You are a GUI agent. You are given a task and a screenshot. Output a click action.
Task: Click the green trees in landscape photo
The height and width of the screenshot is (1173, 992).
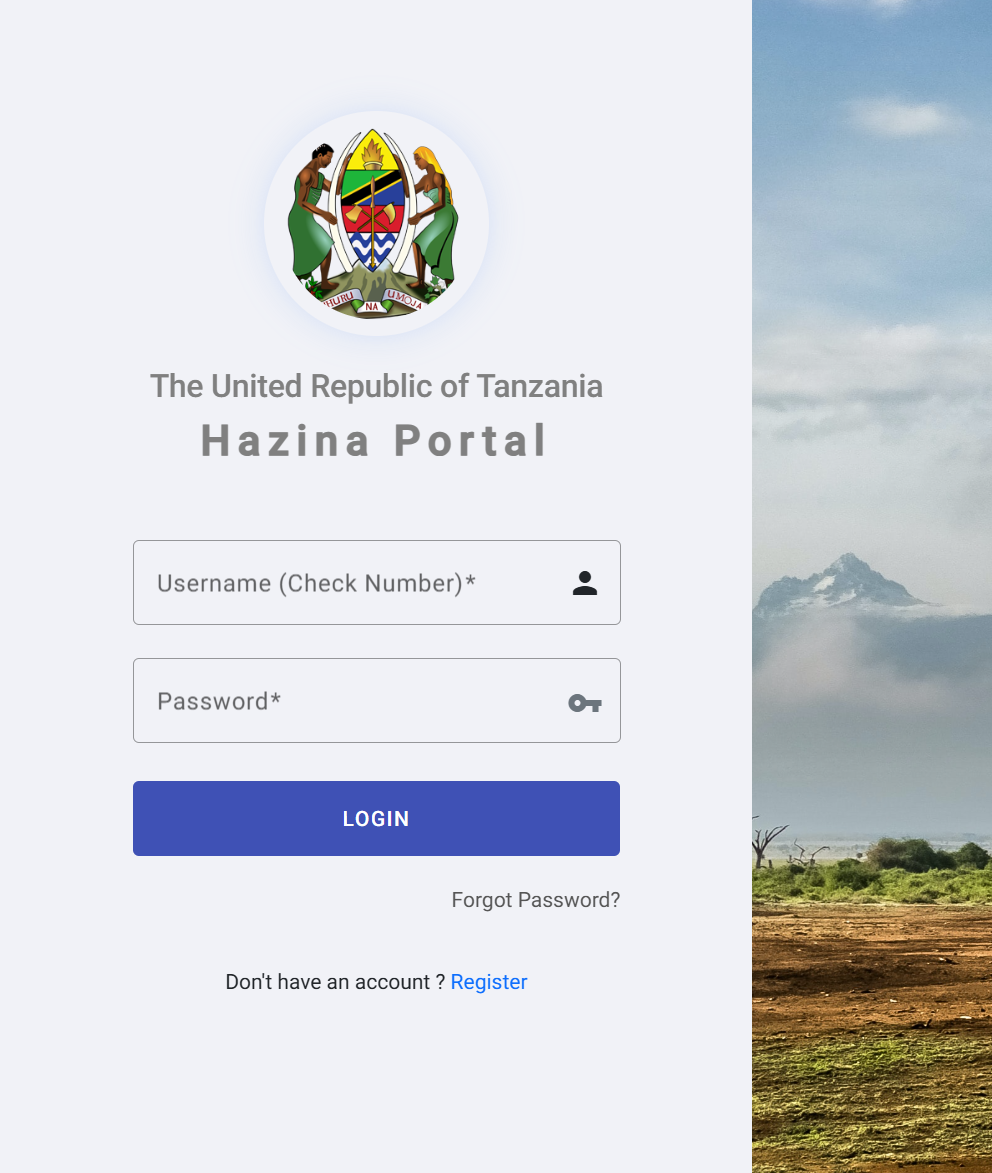coord(928,855)
